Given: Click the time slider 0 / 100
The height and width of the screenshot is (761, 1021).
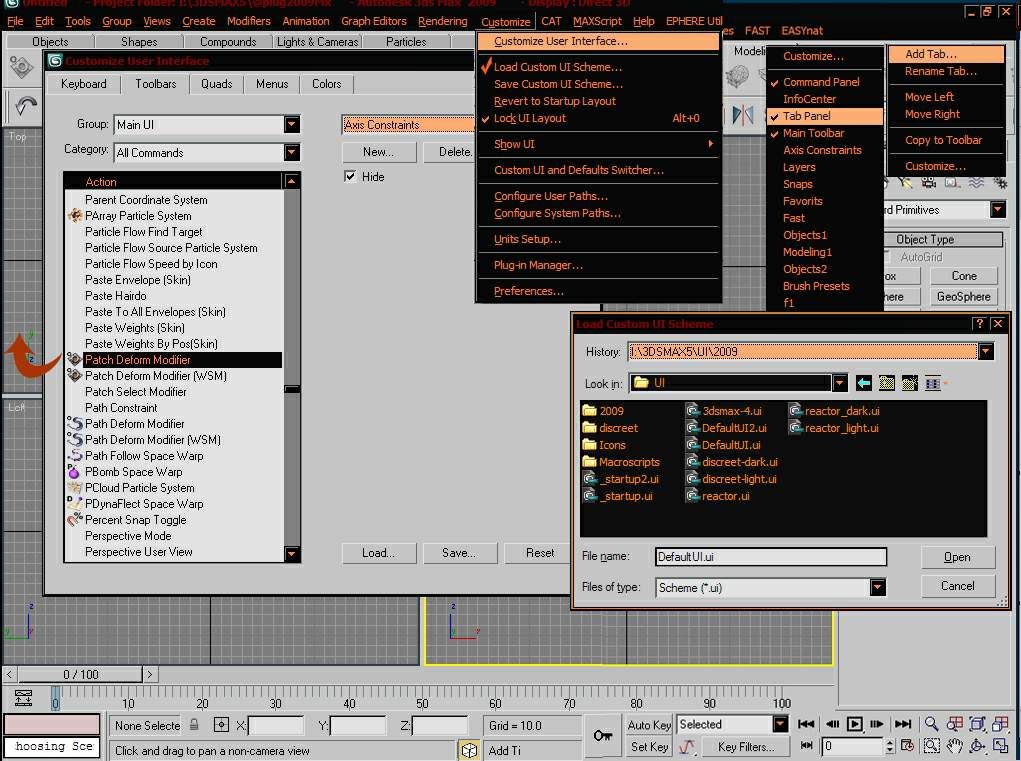Looking at the screenshot, I should (81, 674).
